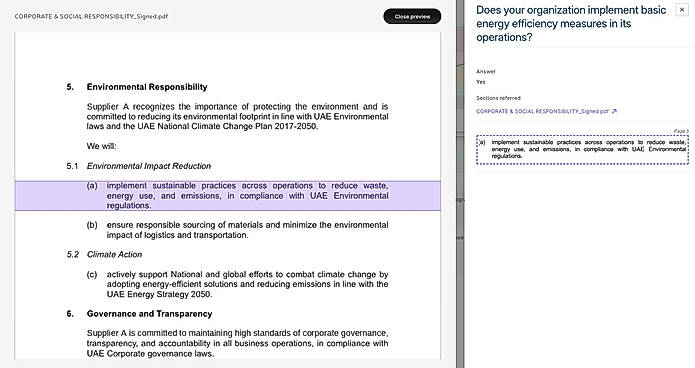The width and height of the screenshot is (695, 368).
Task: Click the highlighted paragraph (a) in document
Action: [x=227, y=196]
